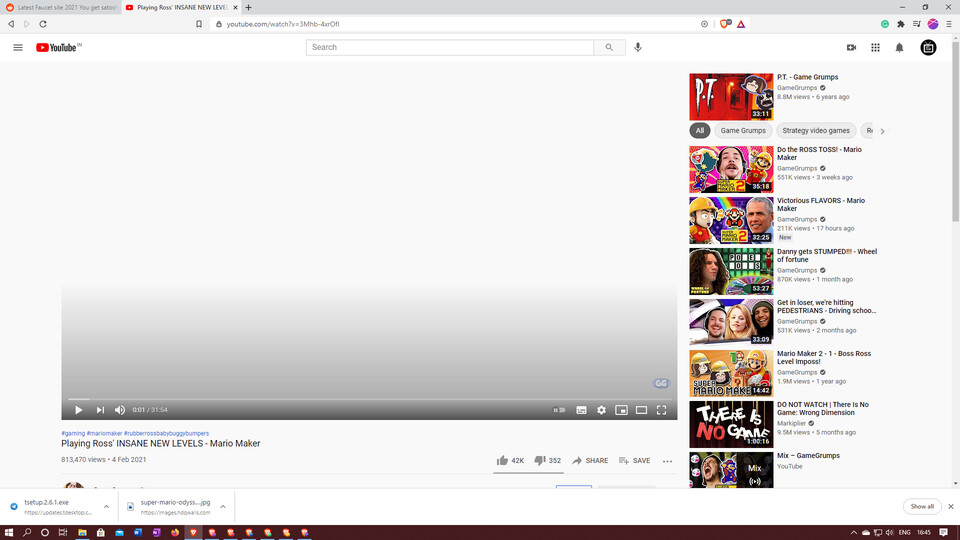Viewport: 960px width, 540px height.
Task: Click the #gaming hashtag link
Action: (73, 433)
